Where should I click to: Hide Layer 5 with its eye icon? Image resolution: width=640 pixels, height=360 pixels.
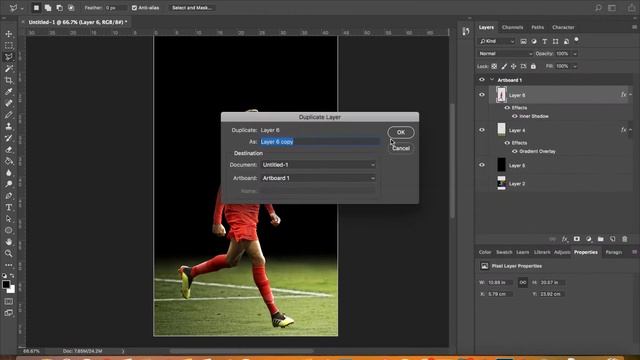pyautogui.click(x=482, y=165)
